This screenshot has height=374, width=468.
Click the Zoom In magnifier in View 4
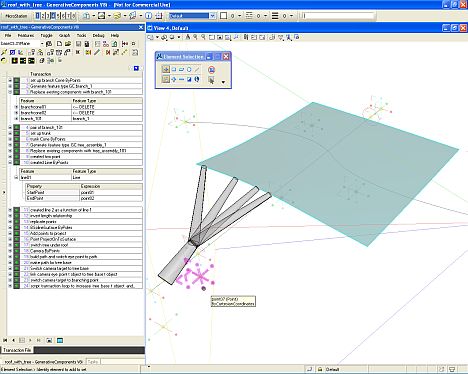(195, 37)
